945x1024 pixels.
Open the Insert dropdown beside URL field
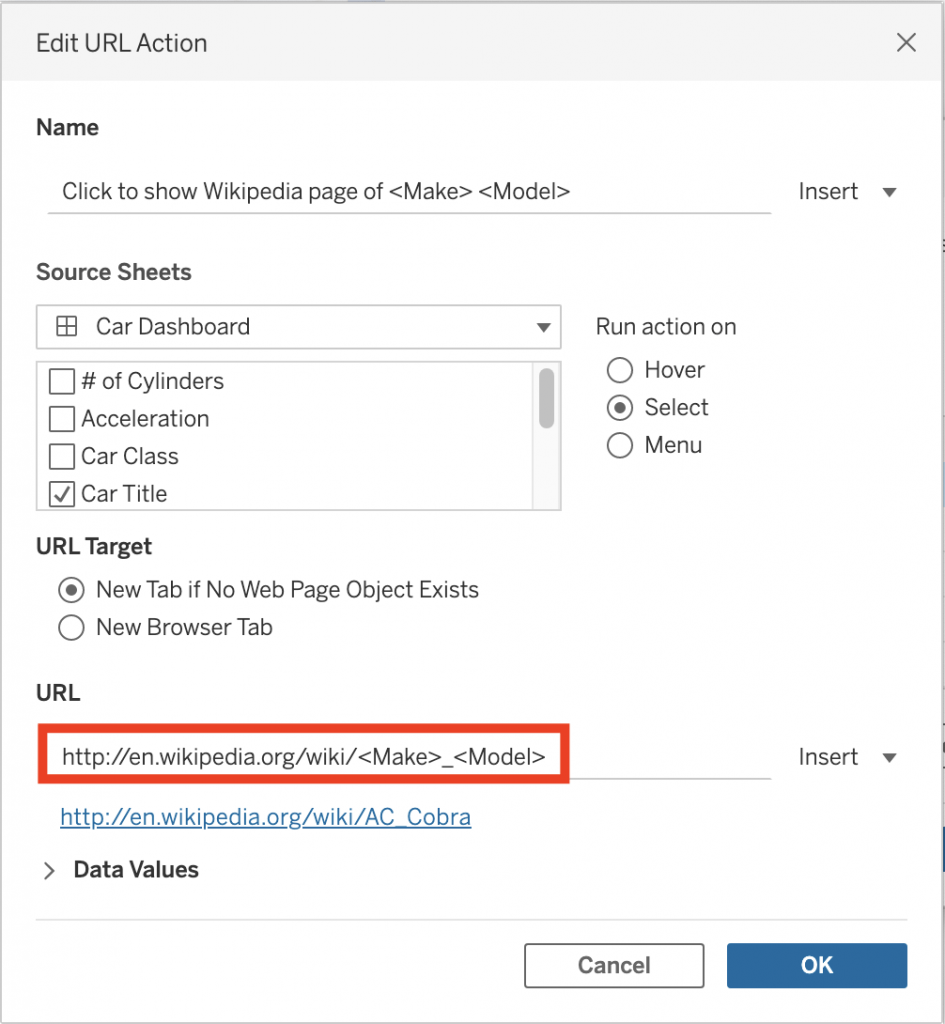[x=847, y=757]
